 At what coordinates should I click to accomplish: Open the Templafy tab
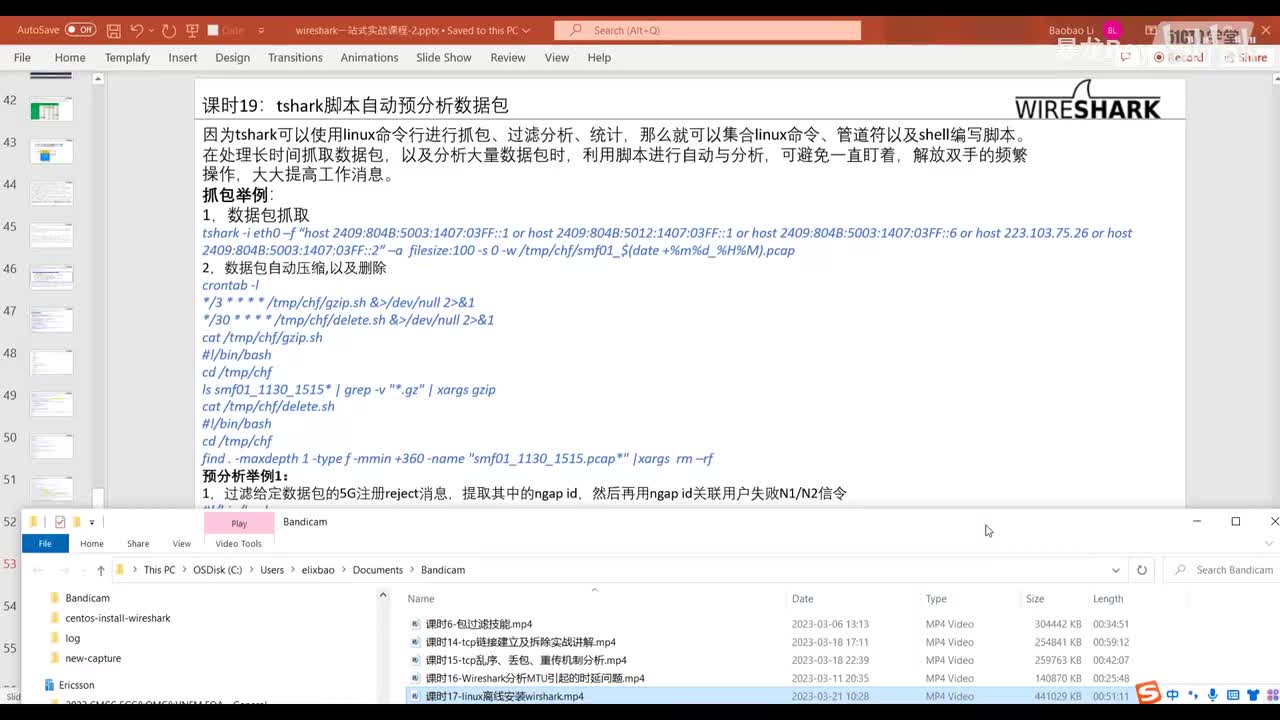pos(127,57)
